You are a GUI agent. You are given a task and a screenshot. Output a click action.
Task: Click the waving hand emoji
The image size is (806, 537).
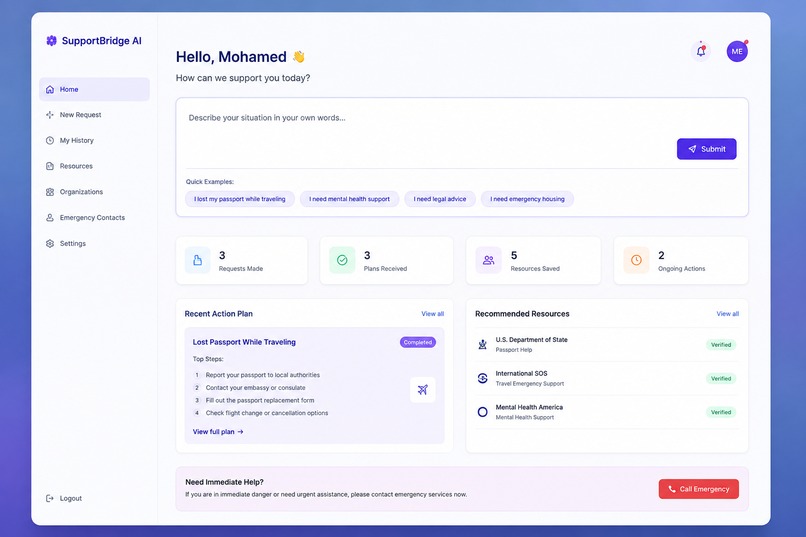pyautogui.click(x=299, y=57)
